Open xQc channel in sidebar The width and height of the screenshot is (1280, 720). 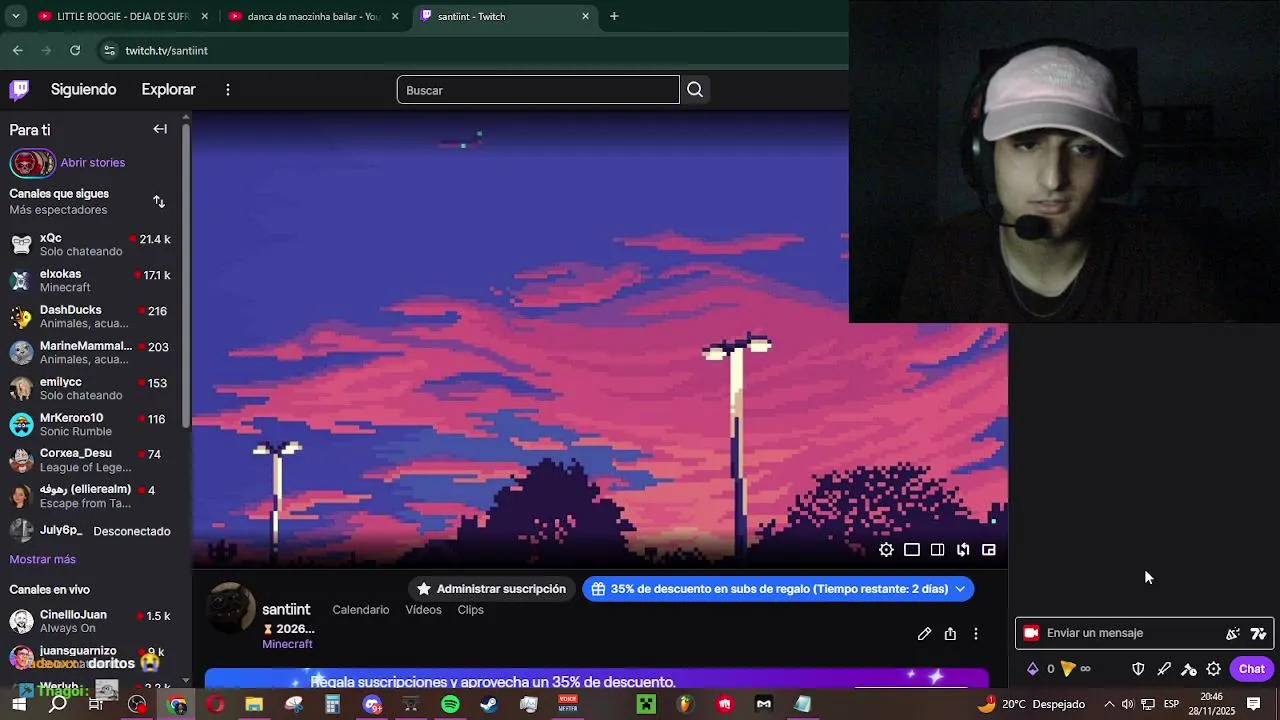(x=91, y=244)
